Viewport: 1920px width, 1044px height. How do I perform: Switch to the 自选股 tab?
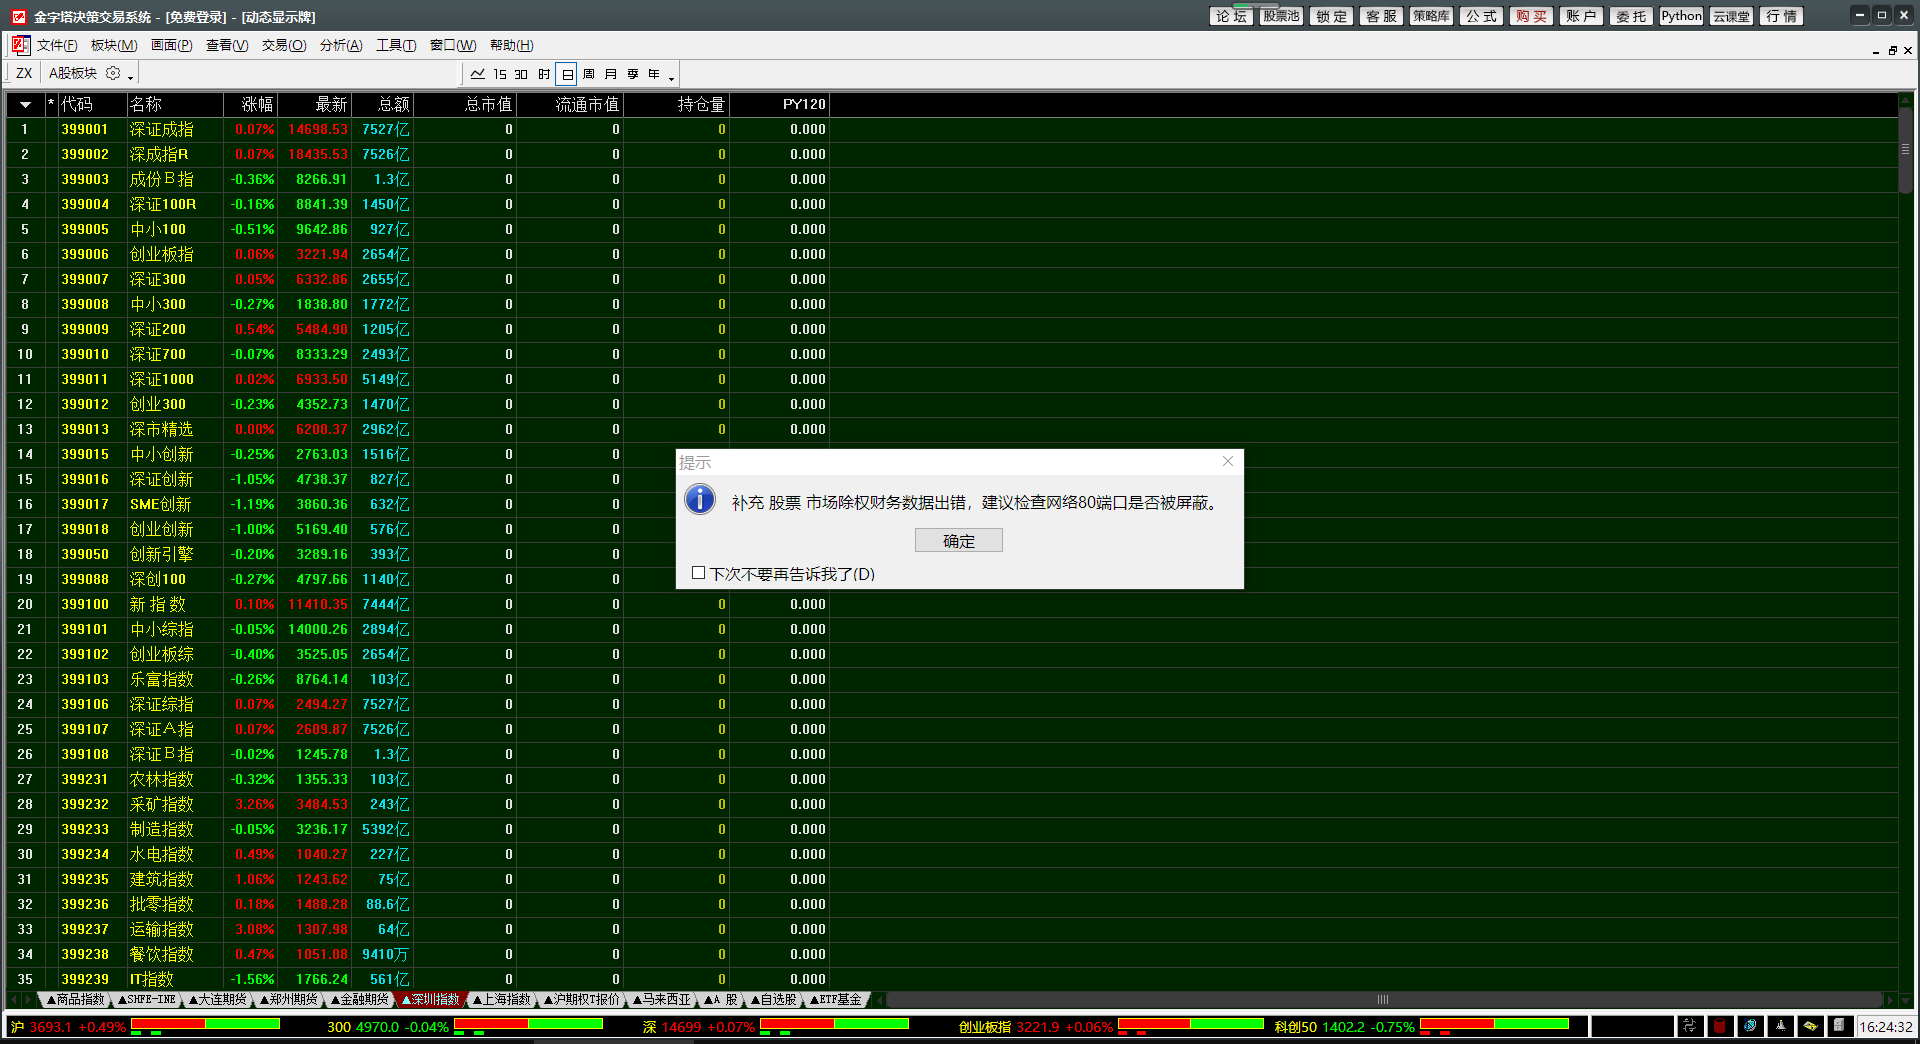pyautogui.click(x=775, y=999)
